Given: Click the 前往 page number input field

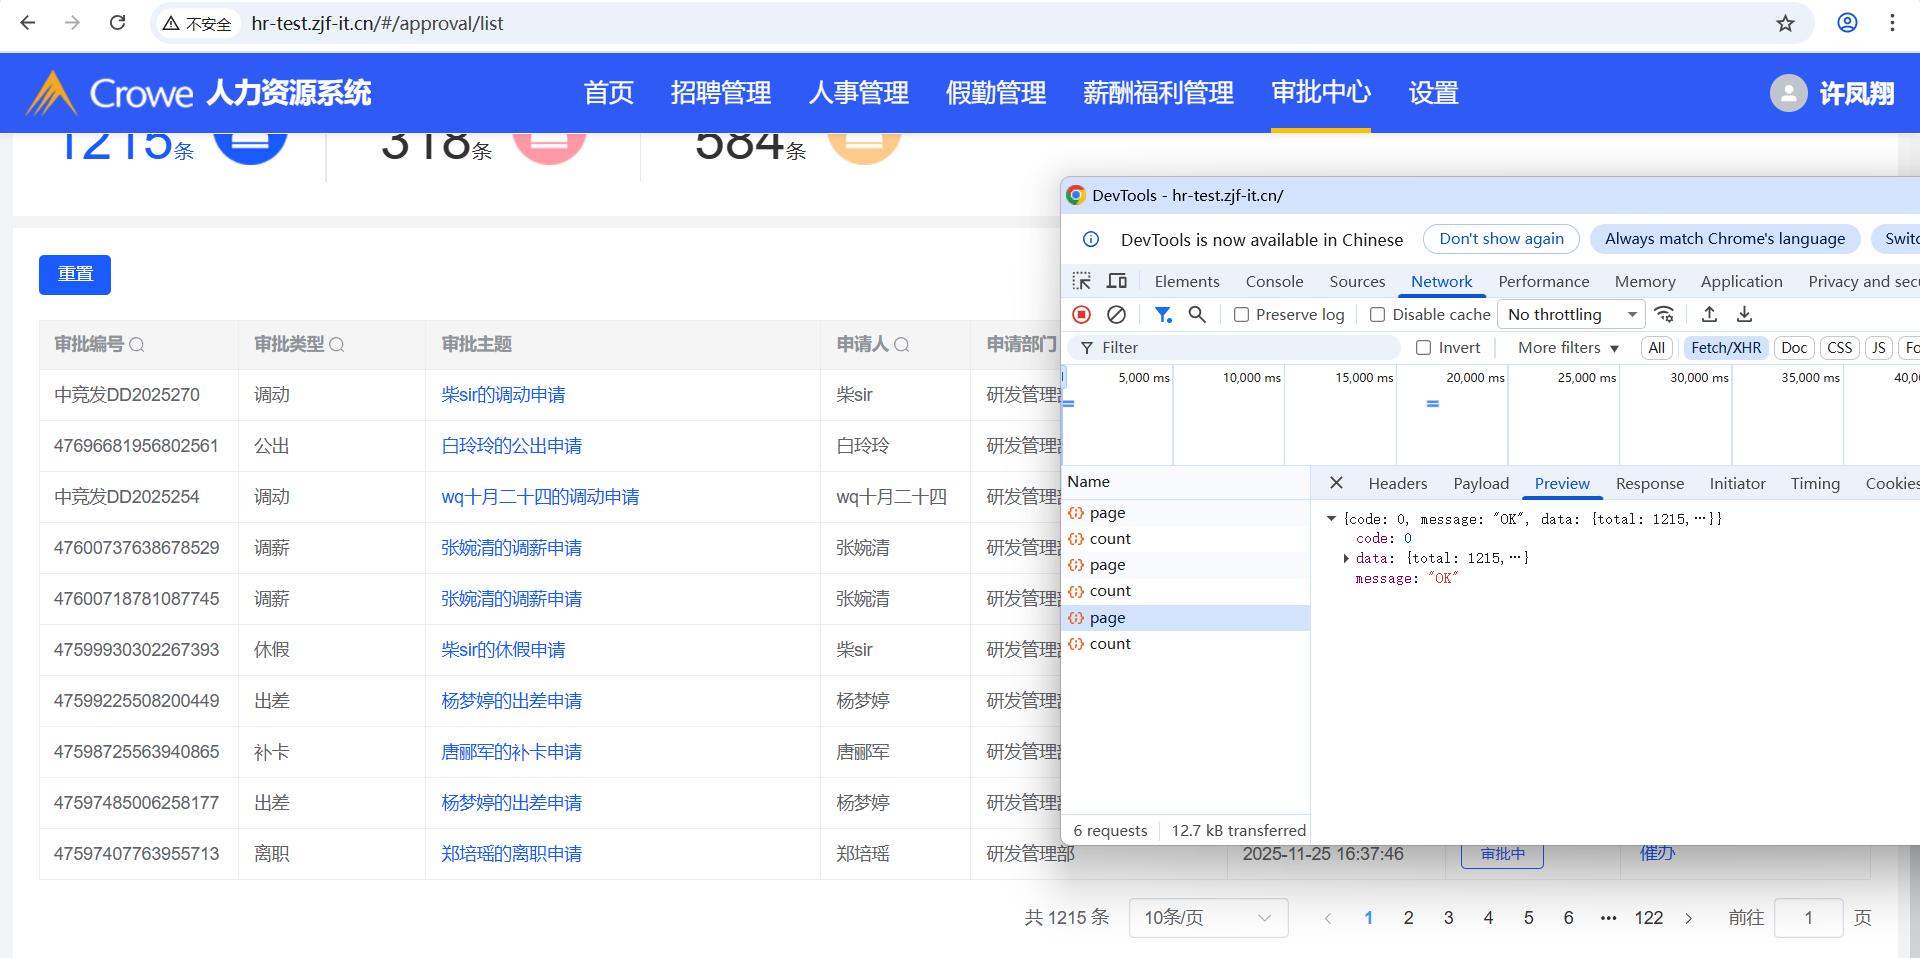Looking at the screenshot, I should tap(1808, 918).
